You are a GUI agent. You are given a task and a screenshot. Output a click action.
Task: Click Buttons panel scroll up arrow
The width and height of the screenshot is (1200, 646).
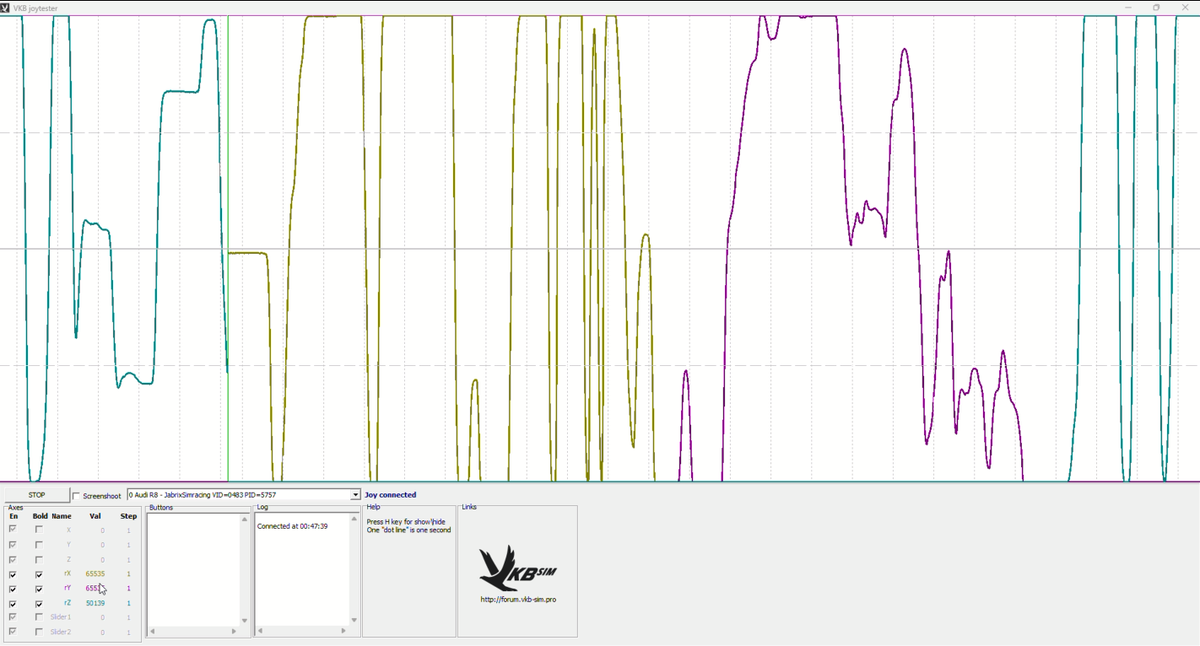click(x=246, y=518)
